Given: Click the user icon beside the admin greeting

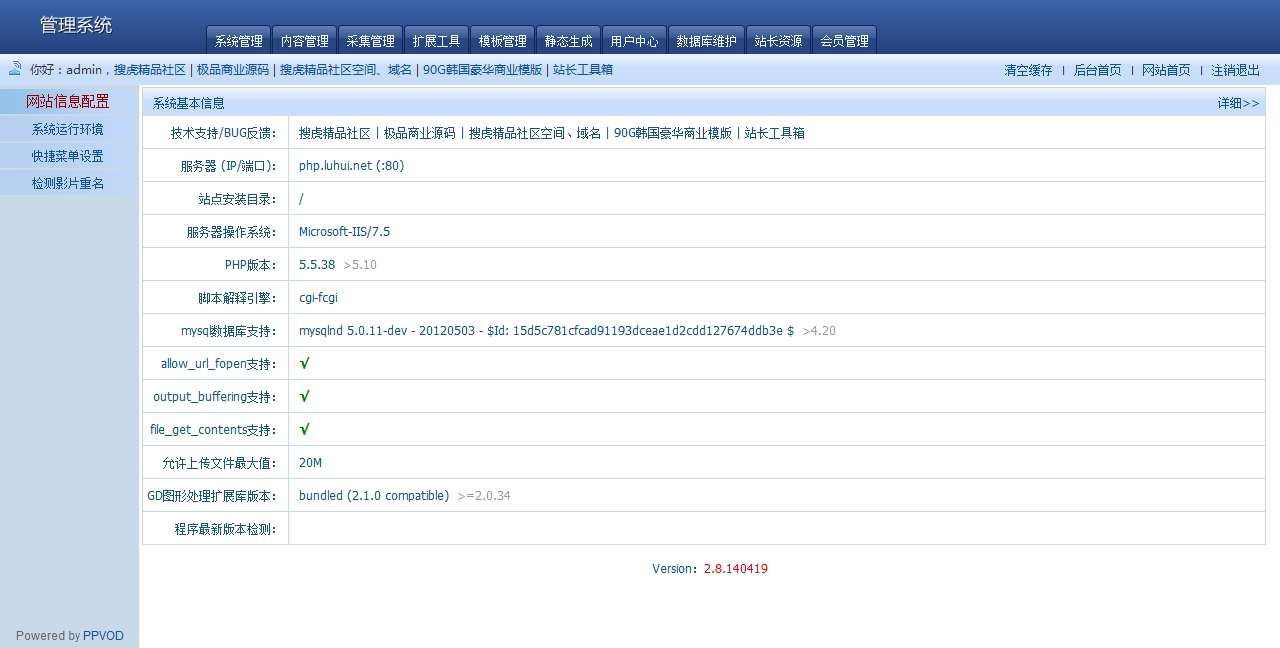Looking at the screenshot, I should [15, 68].
